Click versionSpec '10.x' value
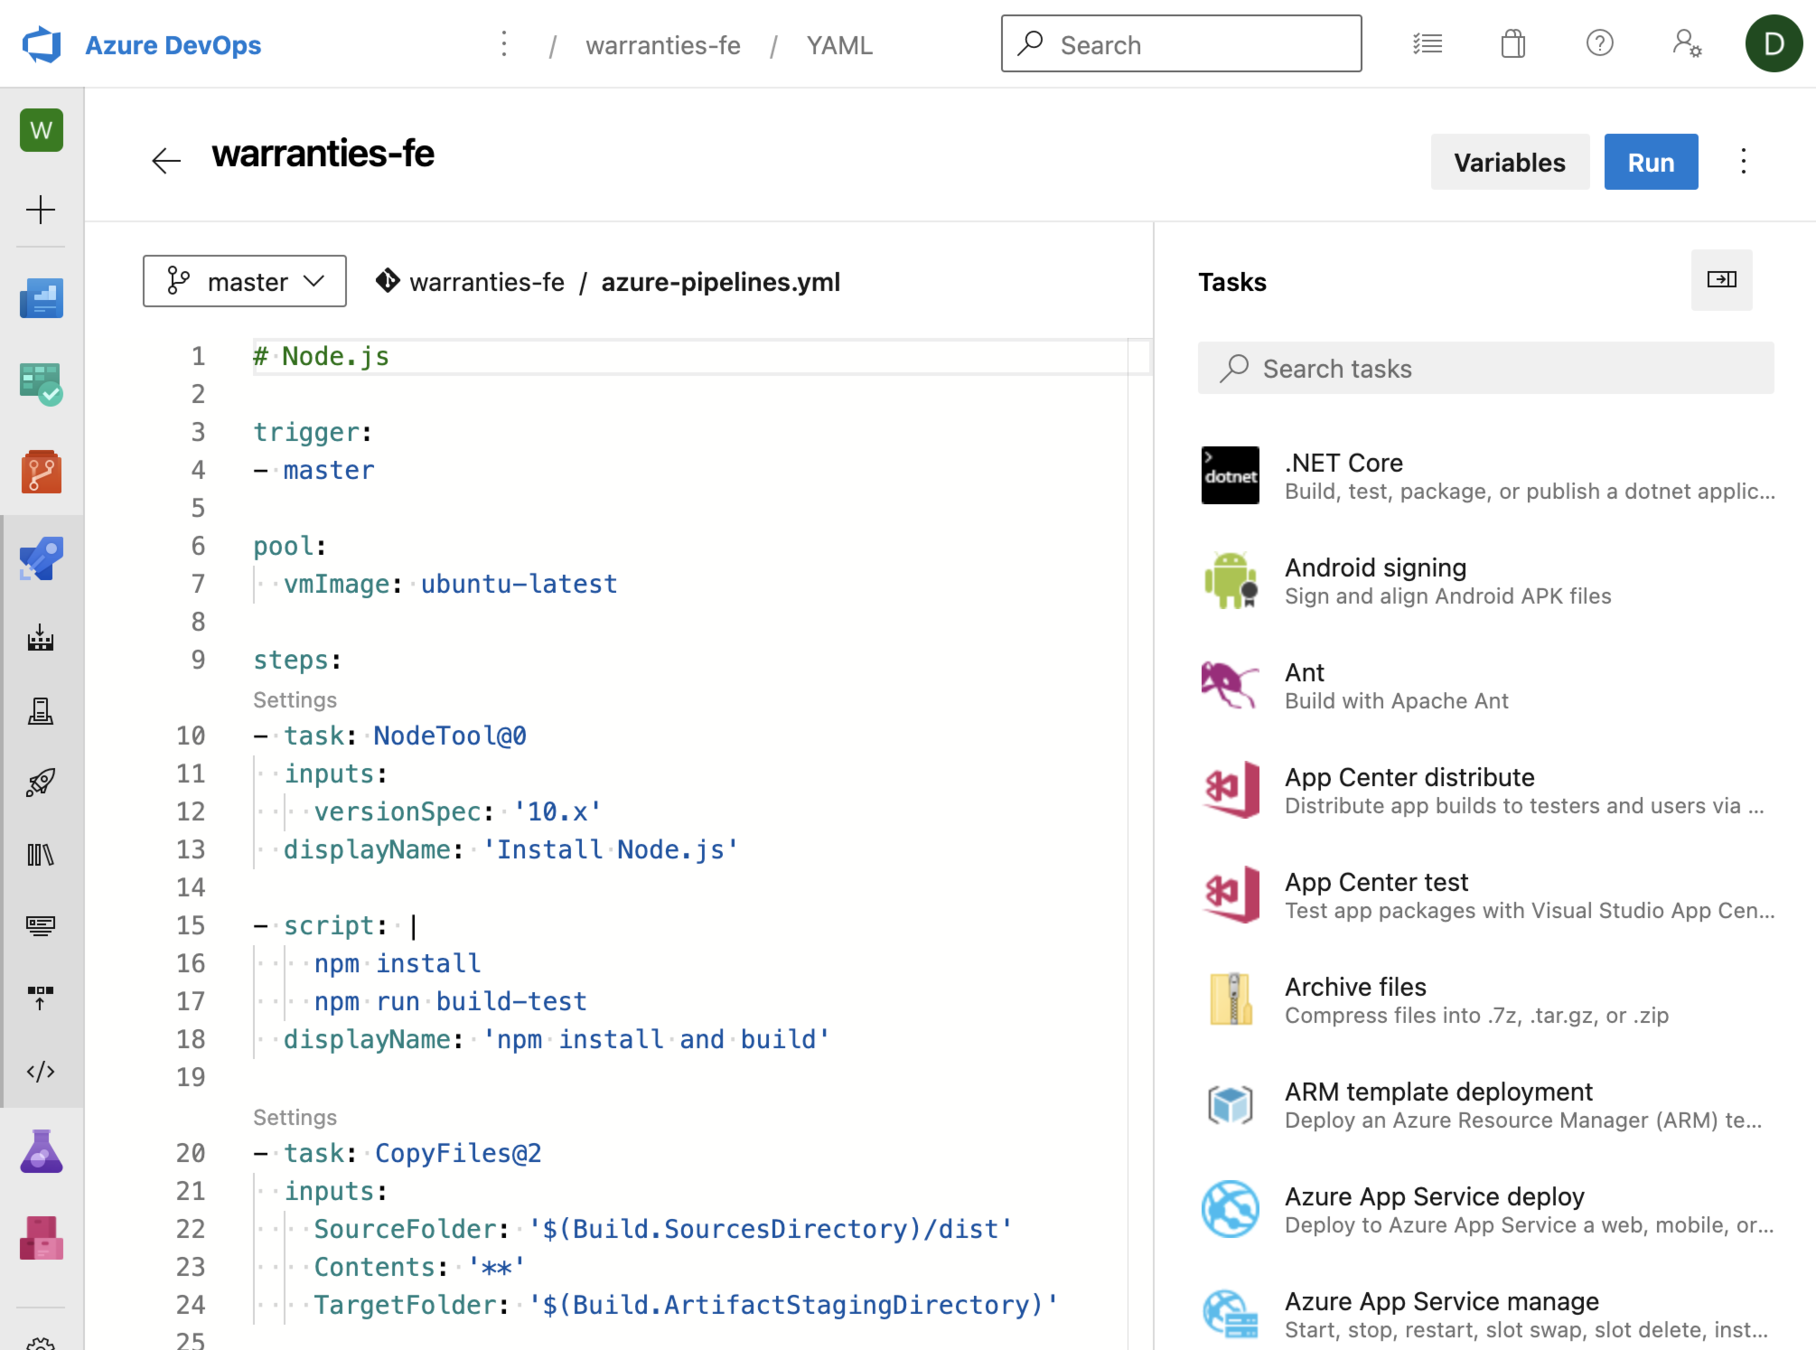Screen dimensions: 1816x1350 pyautogui.click(x=557, y=812)
